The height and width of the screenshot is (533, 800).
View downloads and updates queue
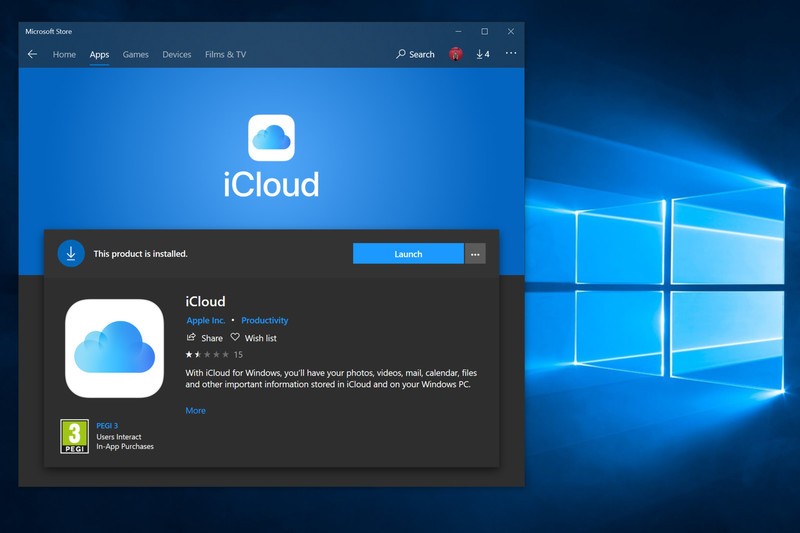483,54
